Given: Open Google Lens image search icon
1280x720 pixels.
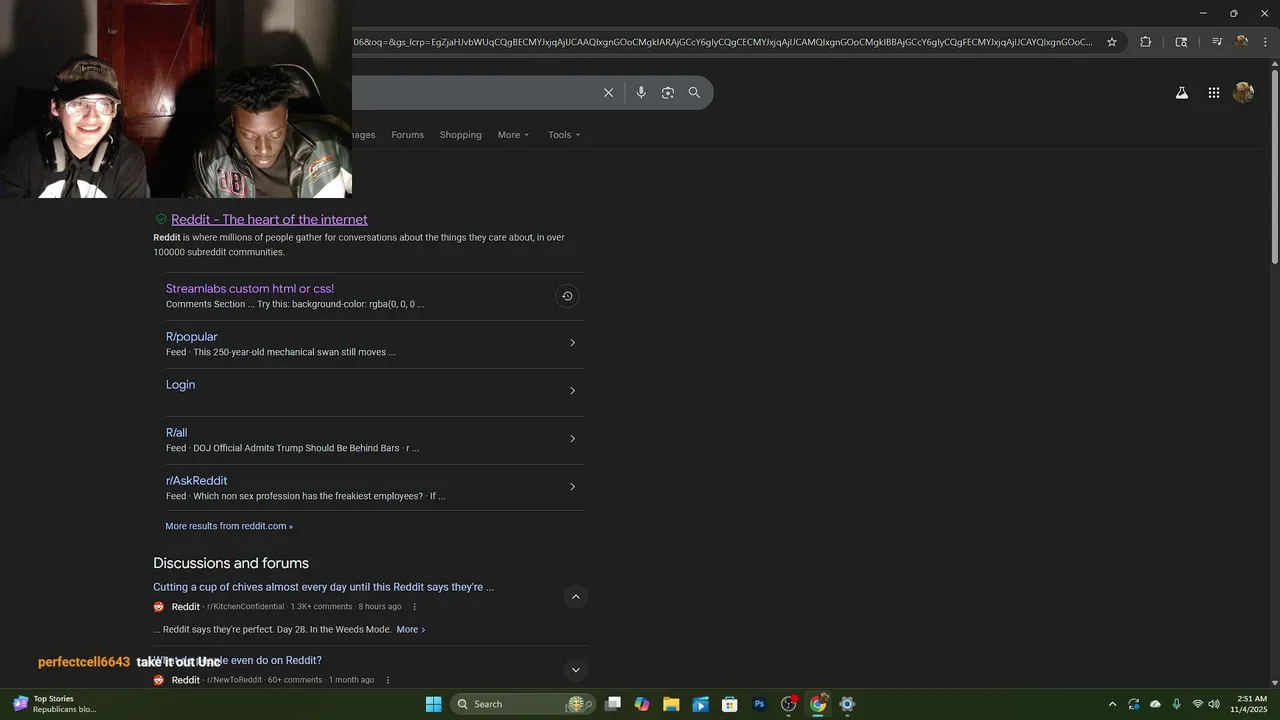Looking at the screenshot, I should coord(668,93).
